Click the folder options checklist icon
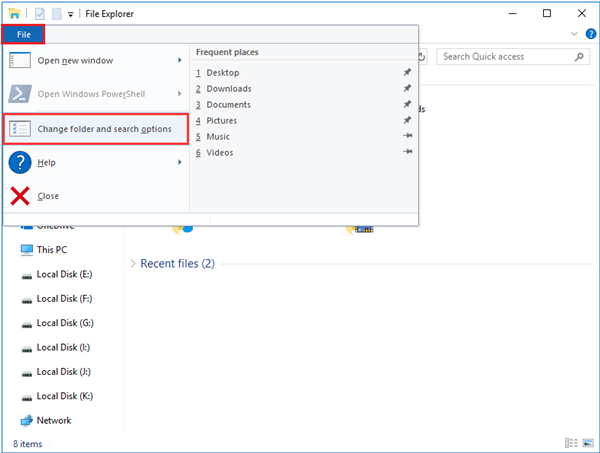This screenshot has width=600, height=453. 20,129
